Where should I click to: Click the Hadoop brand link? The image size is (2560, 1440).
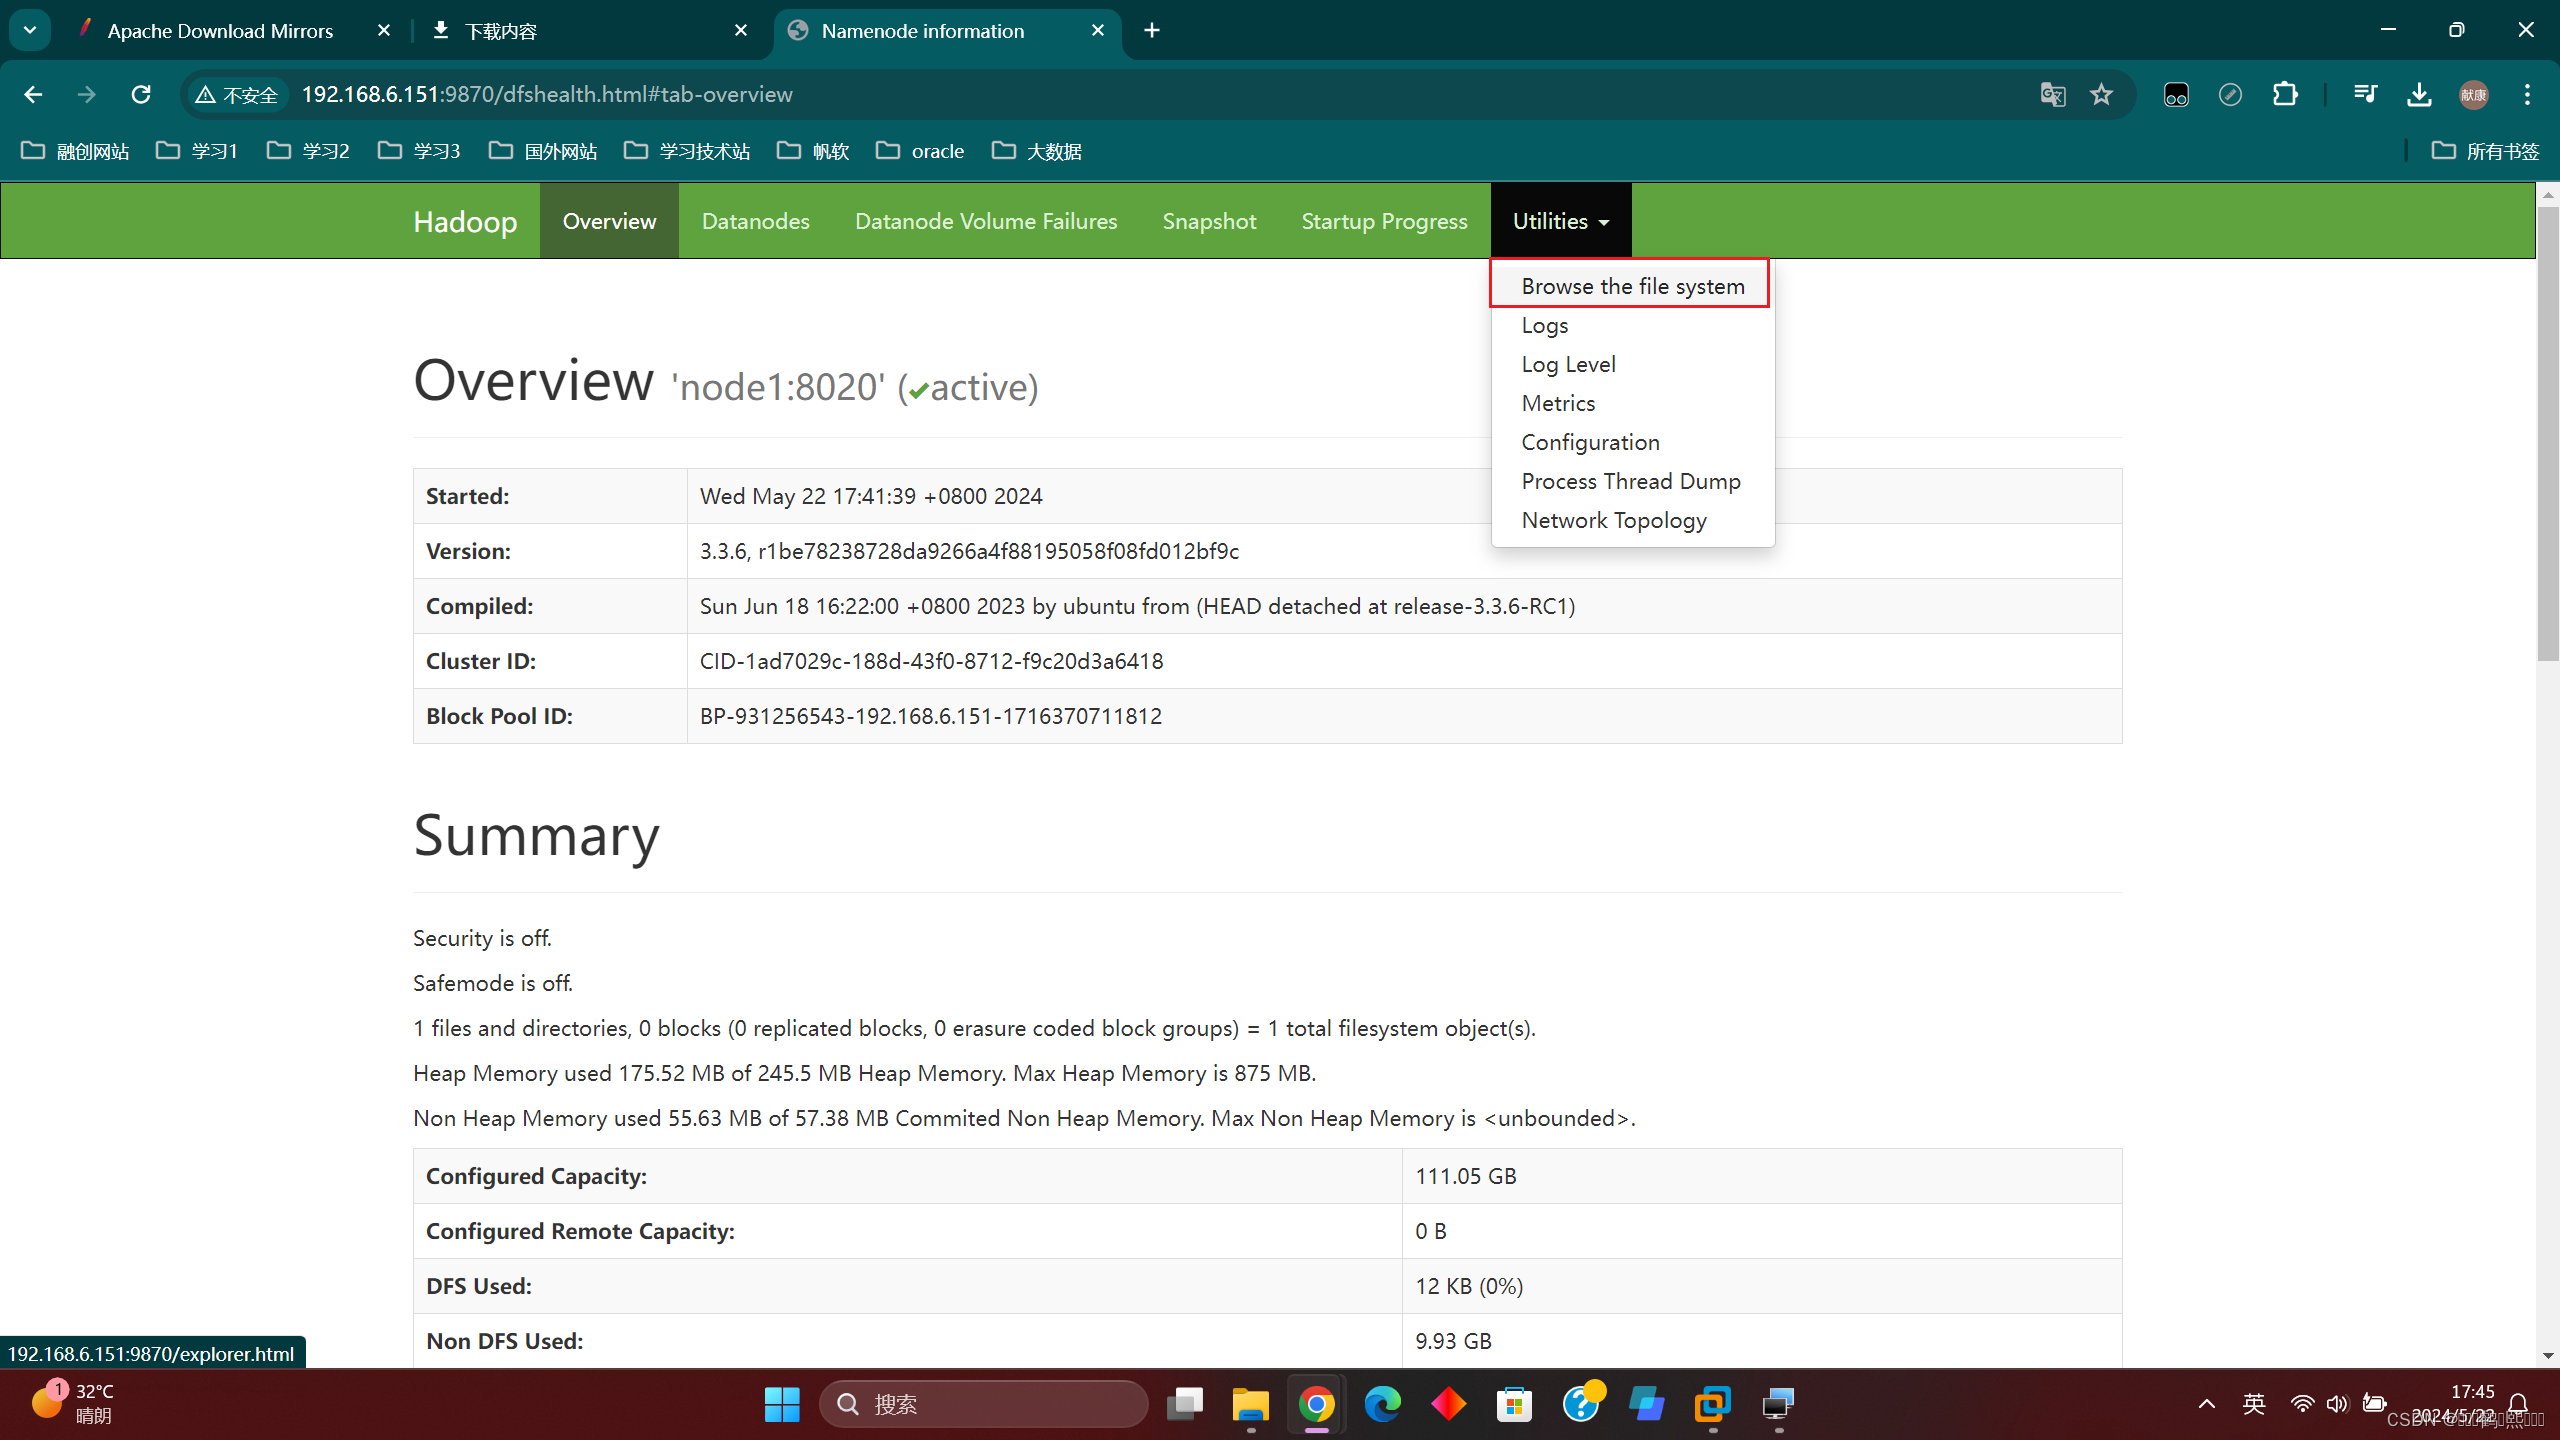click(x=465, y=221)
